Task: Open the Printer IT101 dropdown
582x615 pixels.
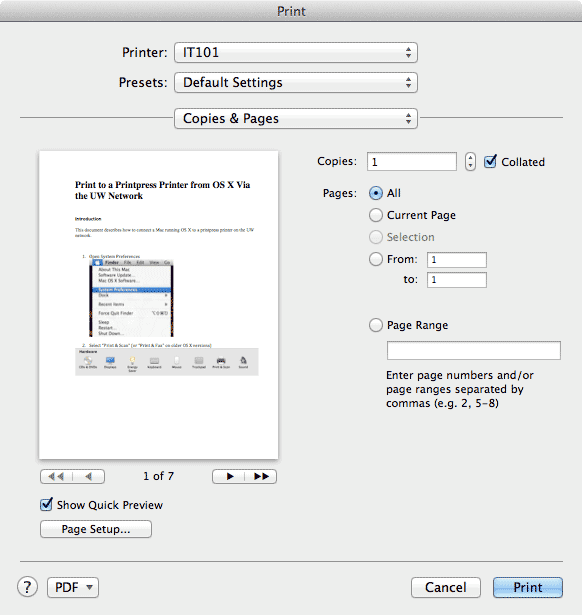Action: point(296,53)
